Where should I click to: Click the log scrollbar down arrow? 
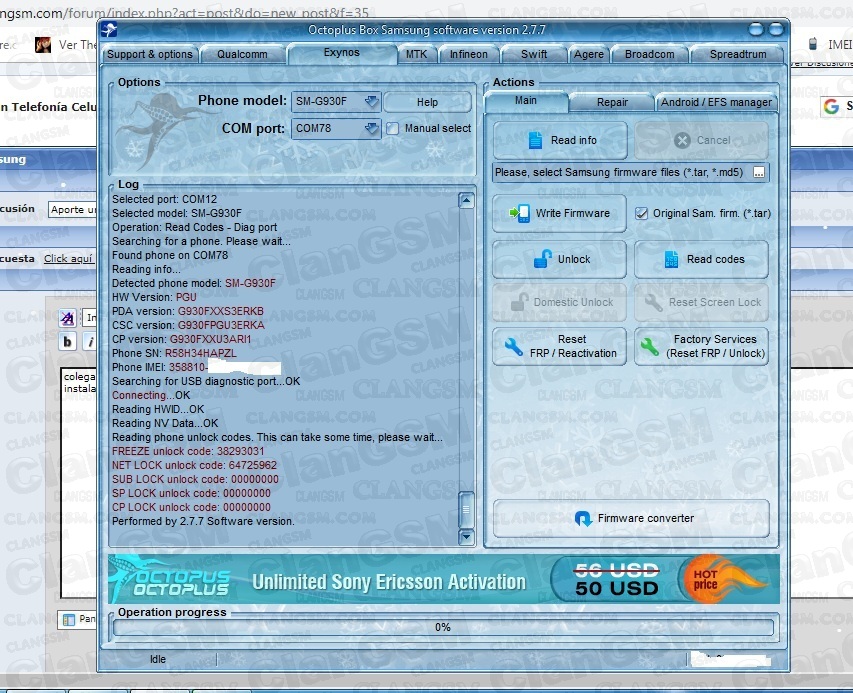point(466,537)
